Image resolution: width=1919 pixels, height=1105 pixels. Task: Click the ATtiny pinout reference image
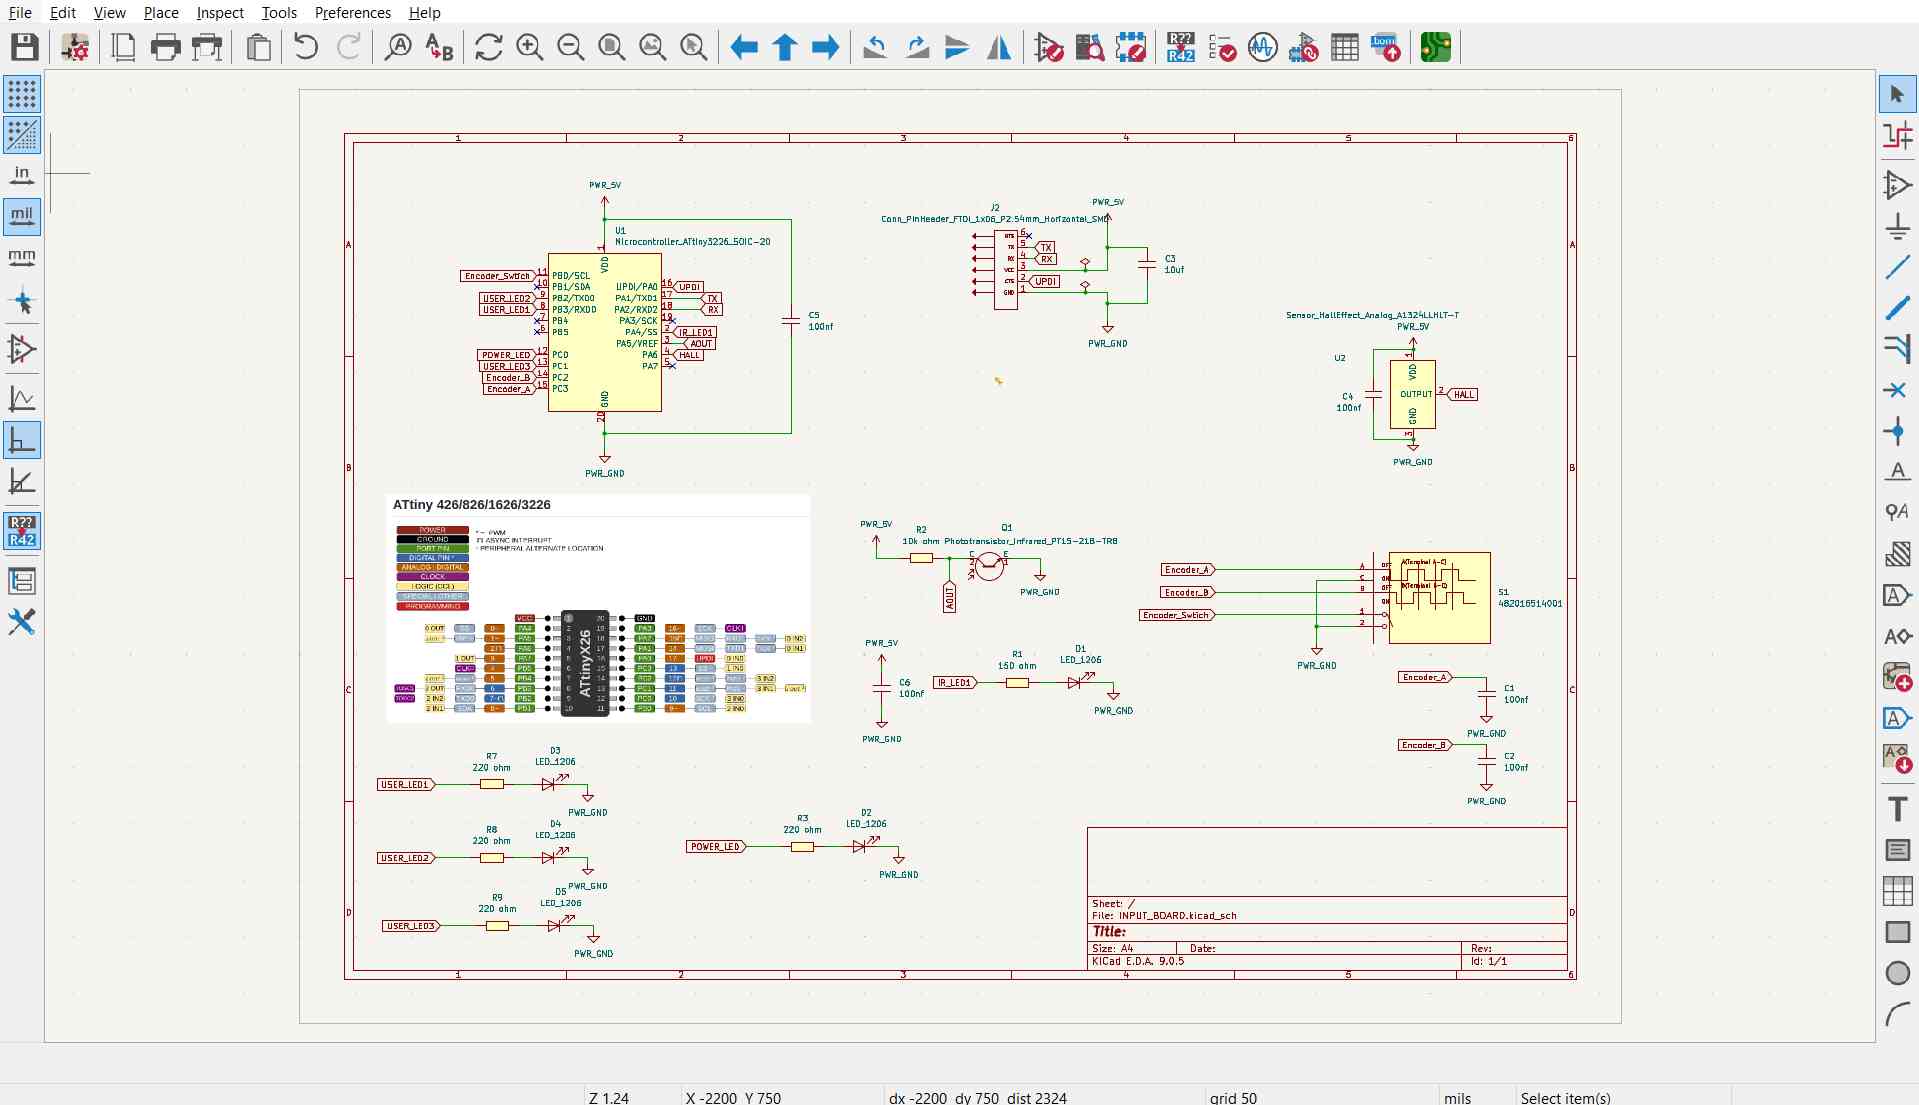point(598,608)
